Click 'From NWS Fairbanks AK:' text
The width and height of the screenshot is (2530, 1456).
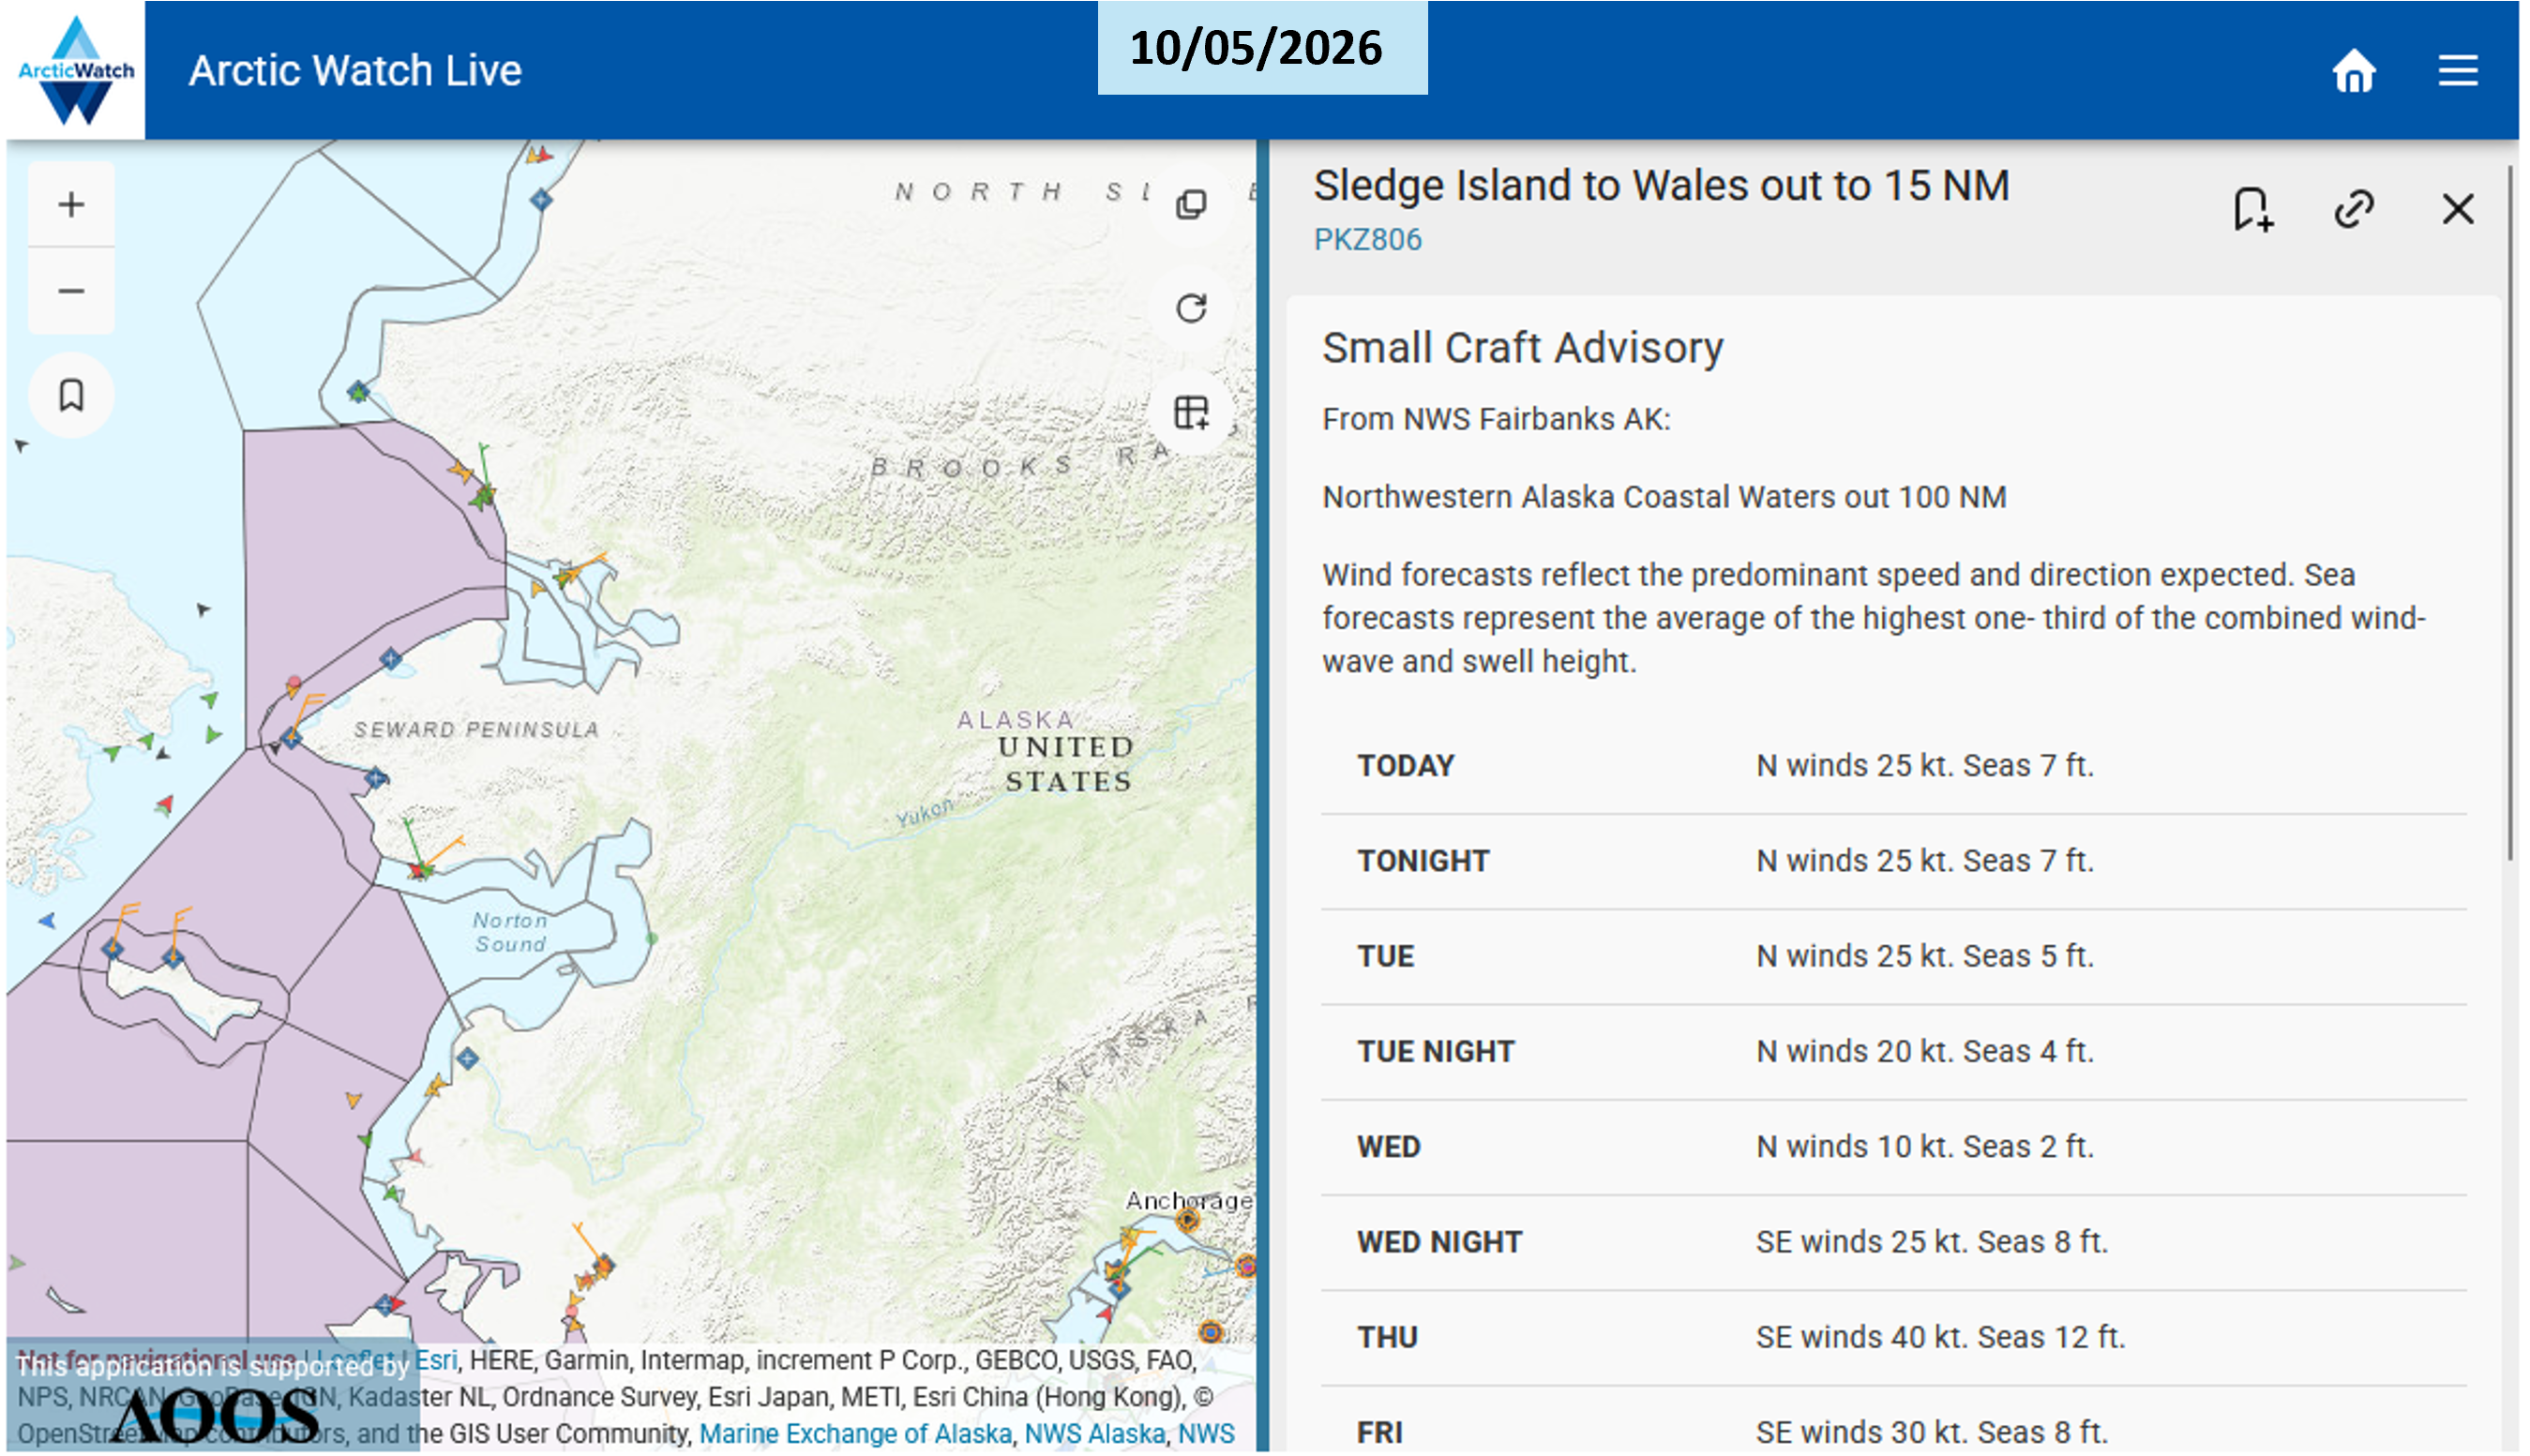point(1496,419)
